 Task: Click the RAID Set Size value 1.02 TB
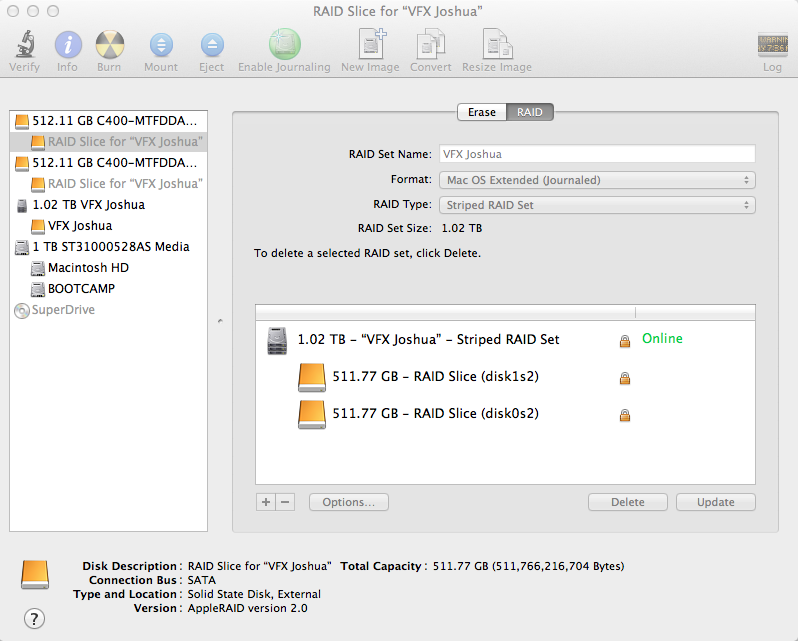462,228
